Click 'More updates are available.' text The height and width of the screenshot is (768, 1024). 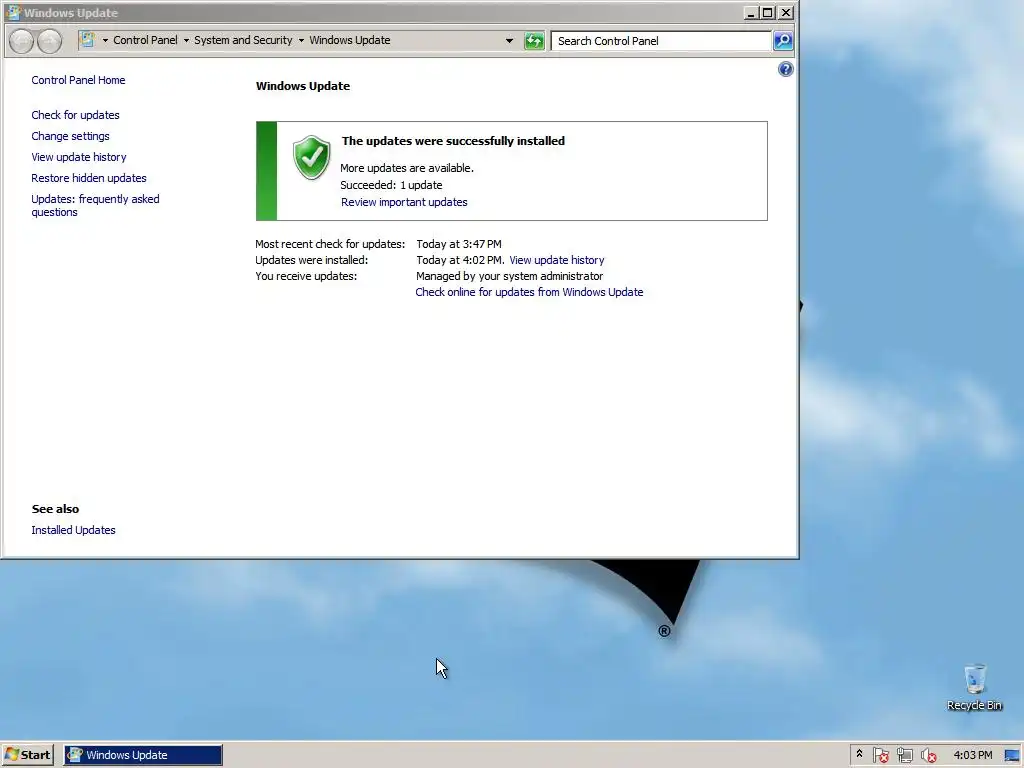tap(407, 168)
